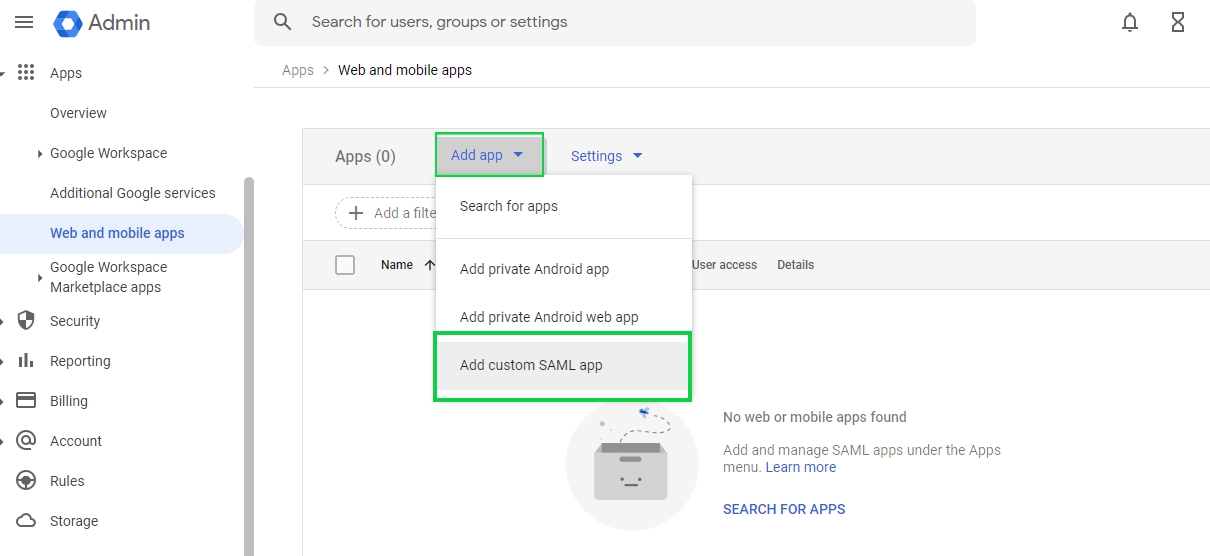Click the Account at-sign icon
Image resolution: width=1210 pixels, height=556 pixels.
pyautogui.click(x=27, y=441)
